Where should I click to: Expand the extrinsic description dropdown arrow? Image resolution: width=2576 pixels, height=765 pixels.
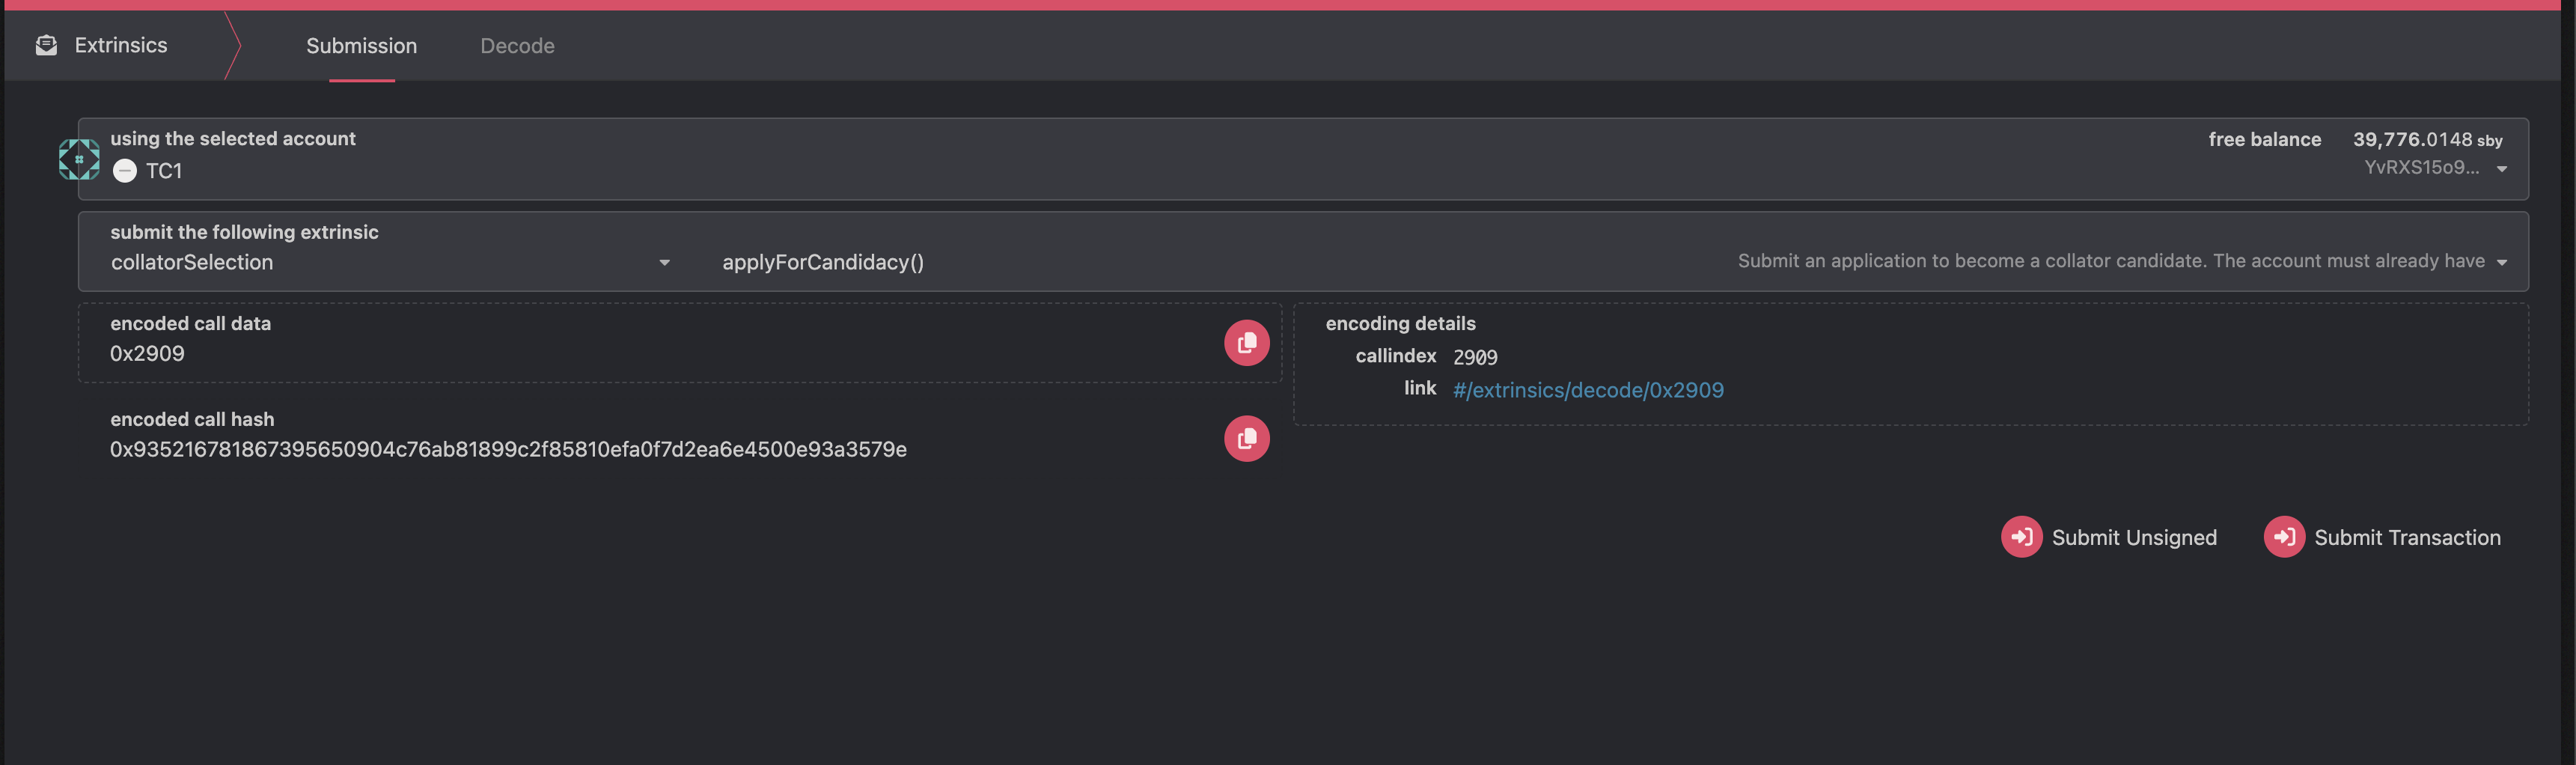[x=2501, y=263]
